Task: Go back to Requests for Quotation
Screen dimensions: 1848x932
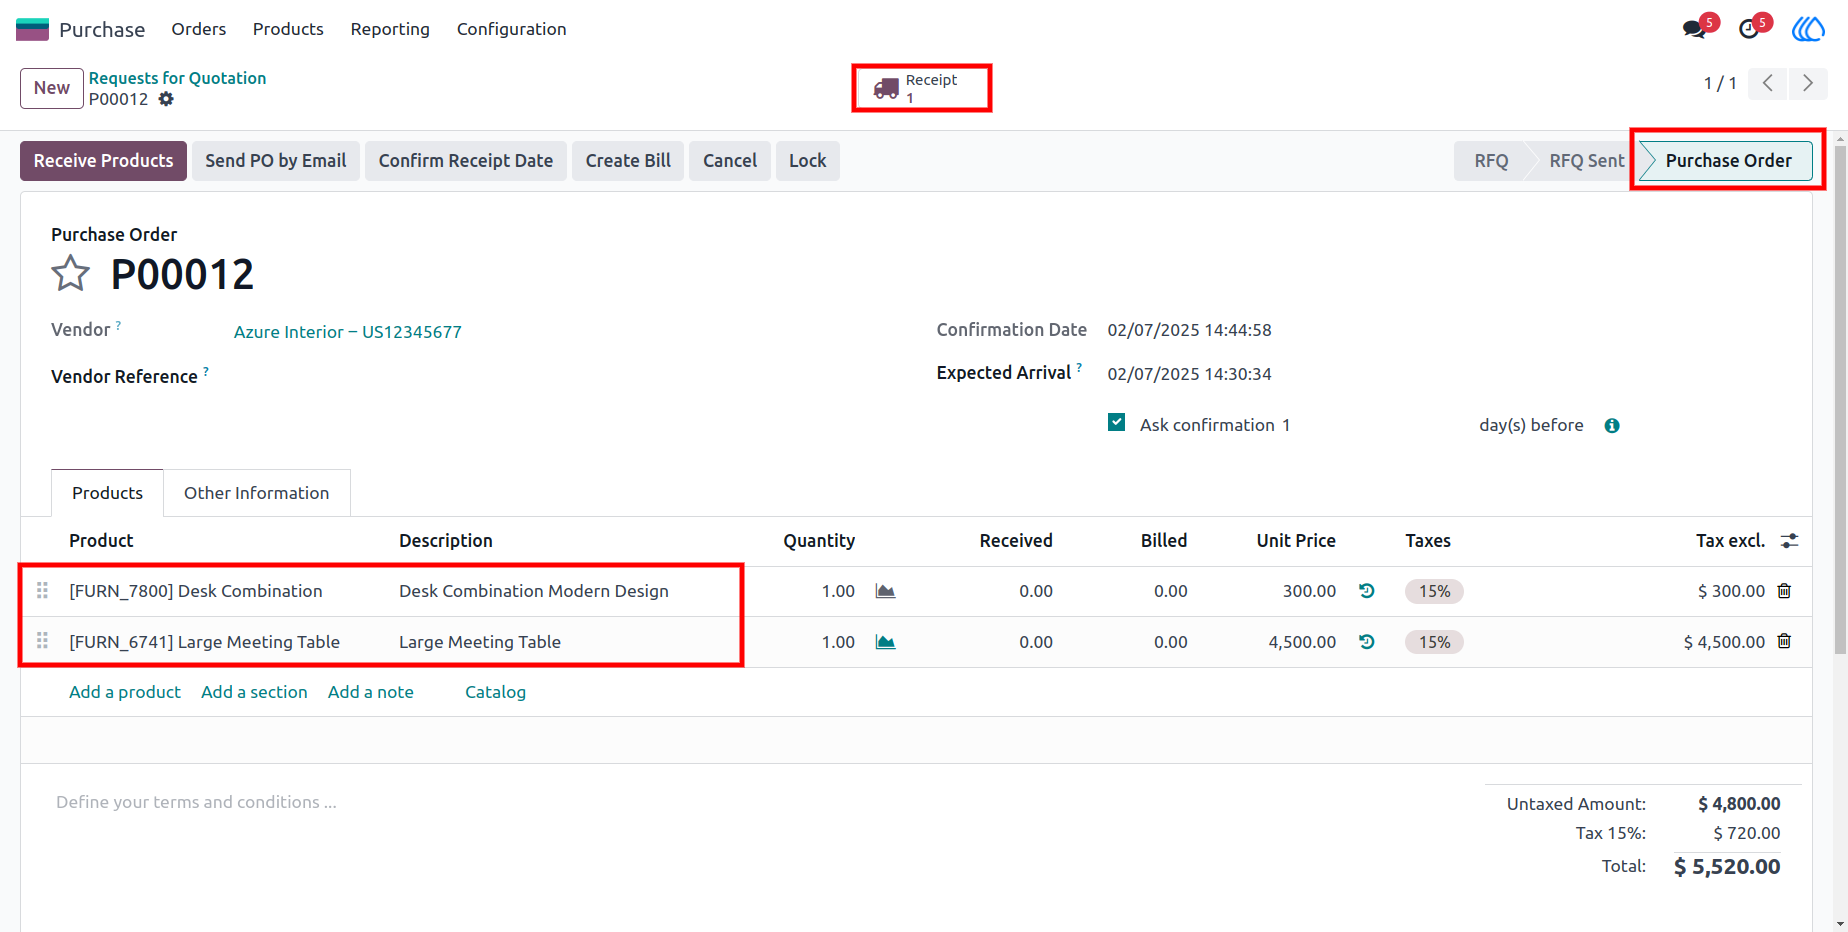Action: coord(178,78)
